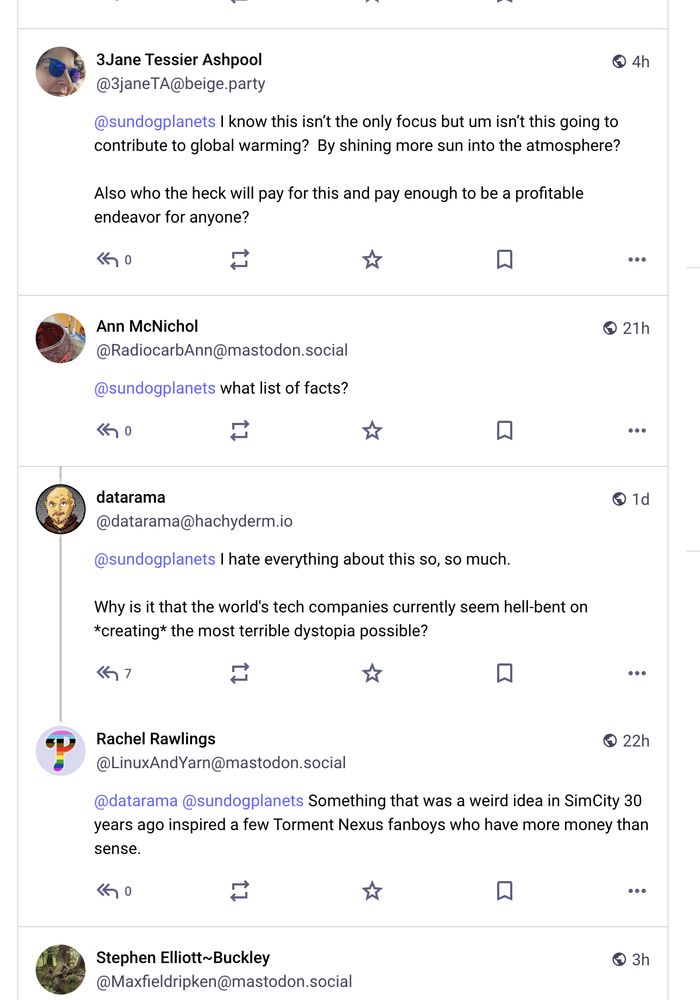Expand options on Rachel Rawlings' post
700x1000 pixels.
click(637, 890)
